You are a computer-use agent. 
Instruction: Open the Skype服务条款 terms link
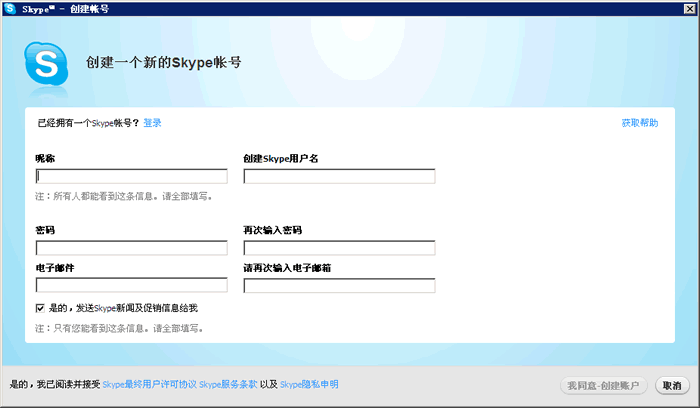tap(228, 384)
